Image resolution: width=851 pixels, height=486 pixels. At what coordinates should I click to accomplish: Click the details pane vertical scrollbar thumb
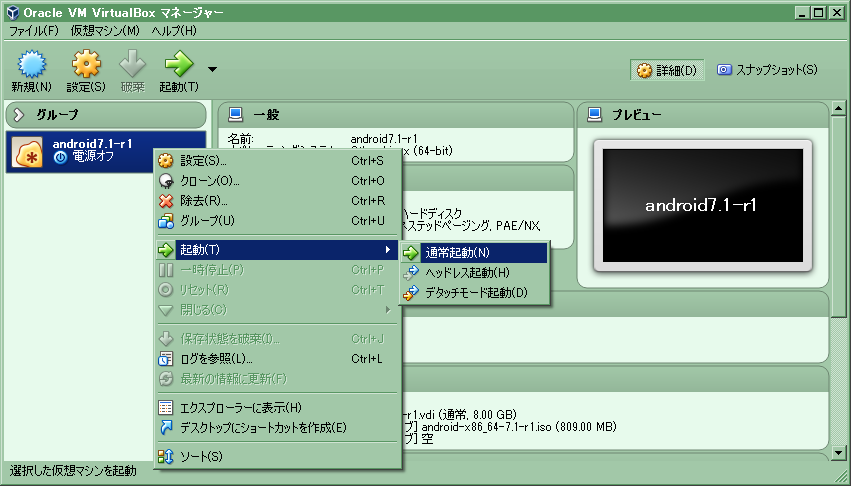[x=838, y=216]
